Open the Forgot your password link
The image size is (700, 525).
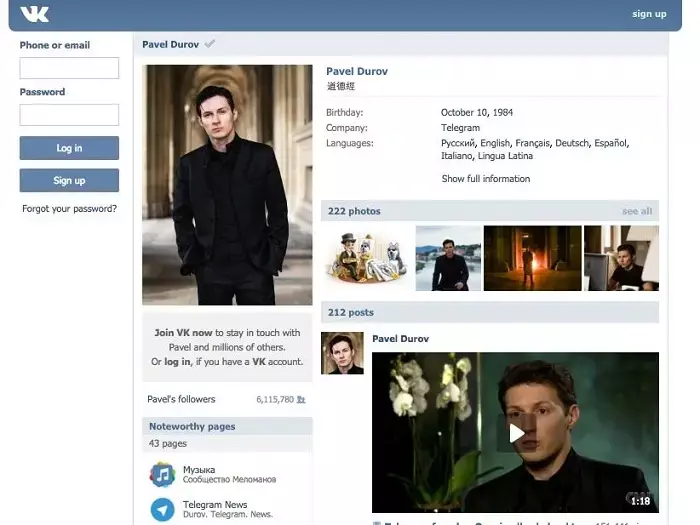(69, 209)
